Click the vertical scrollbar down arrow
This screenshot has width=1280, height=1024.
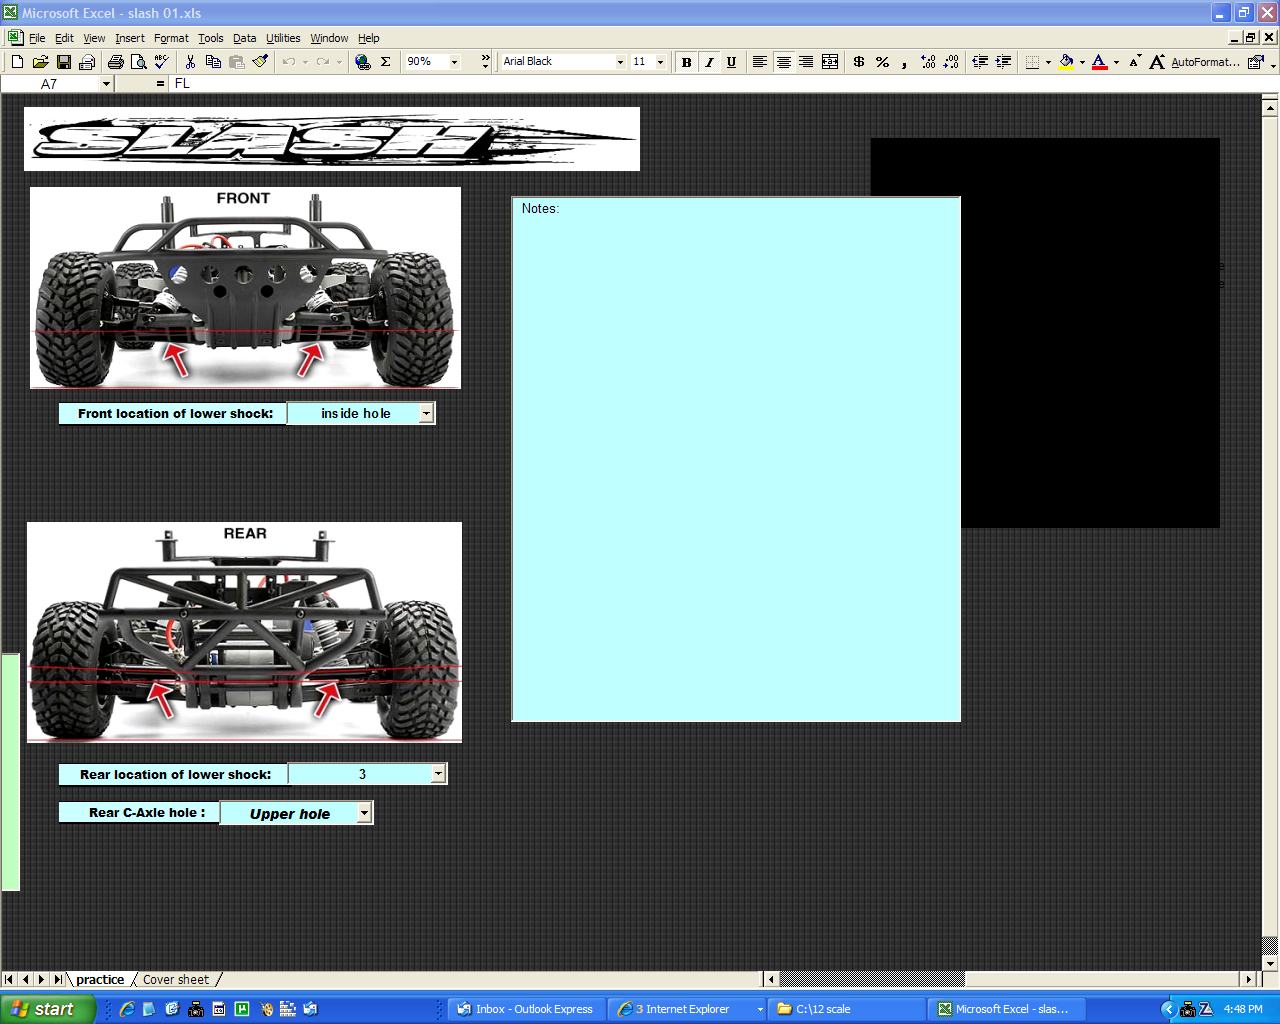coord(1270,964)
